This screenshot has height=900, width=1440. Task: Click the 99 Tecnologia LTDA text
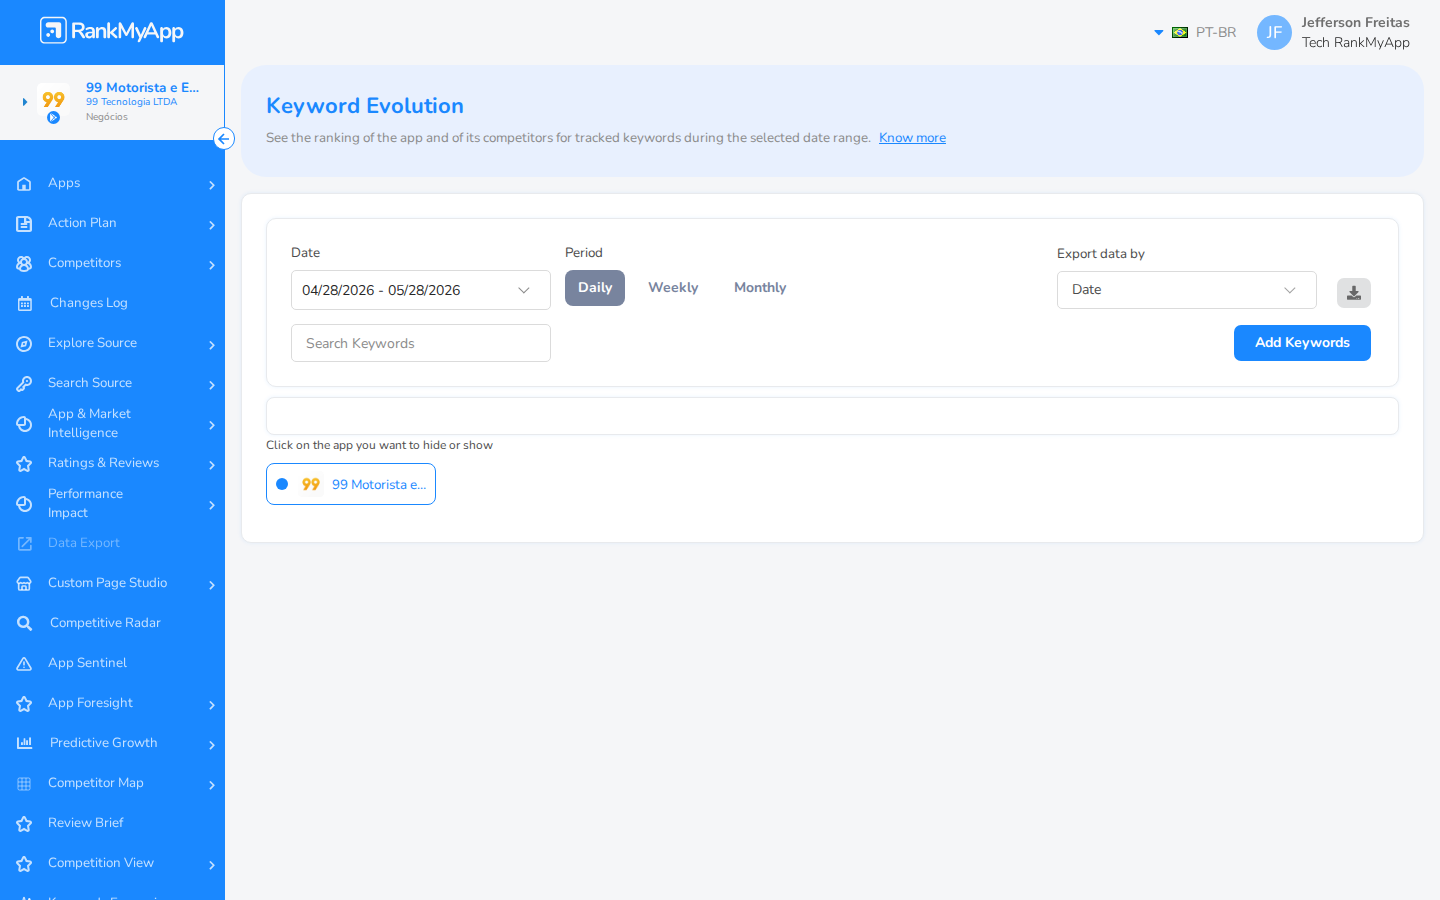coord(131,102)
